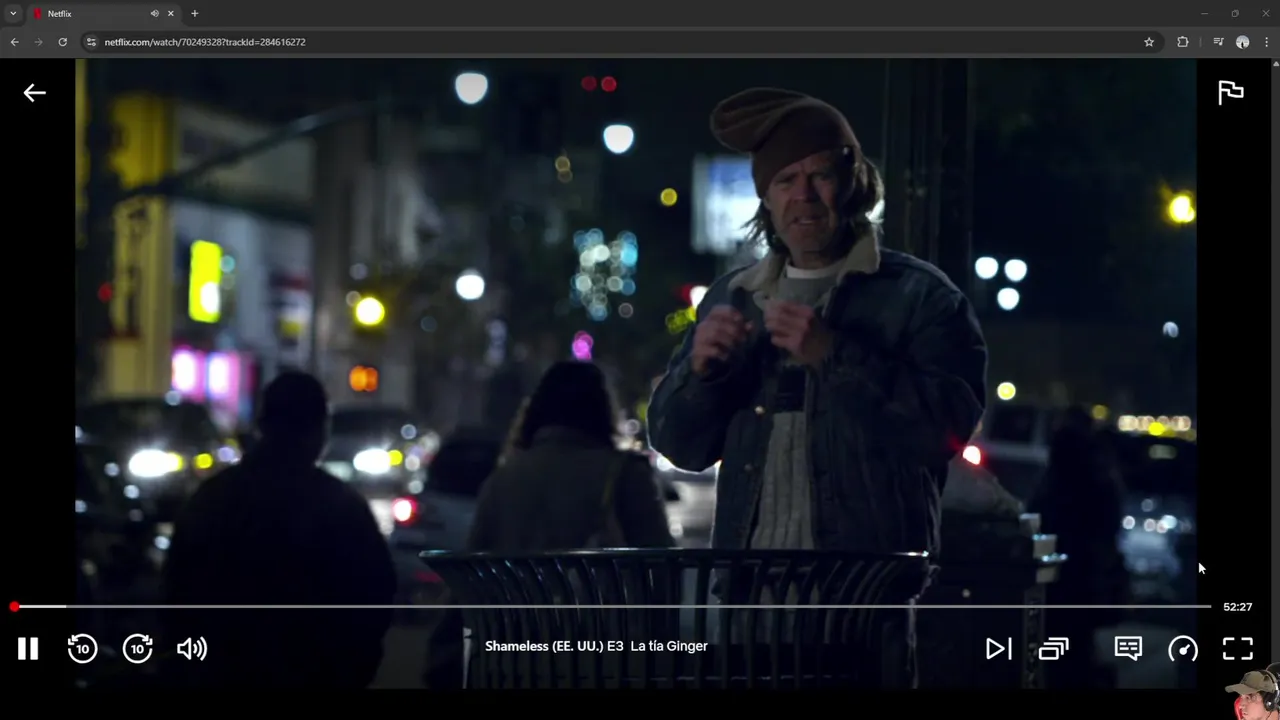Open a new browser tab

point(195,14)
